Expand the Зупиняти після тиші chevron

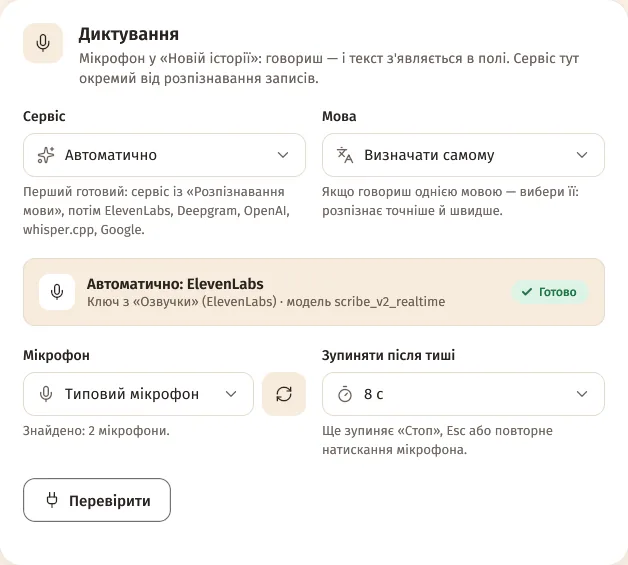(582, 394)
